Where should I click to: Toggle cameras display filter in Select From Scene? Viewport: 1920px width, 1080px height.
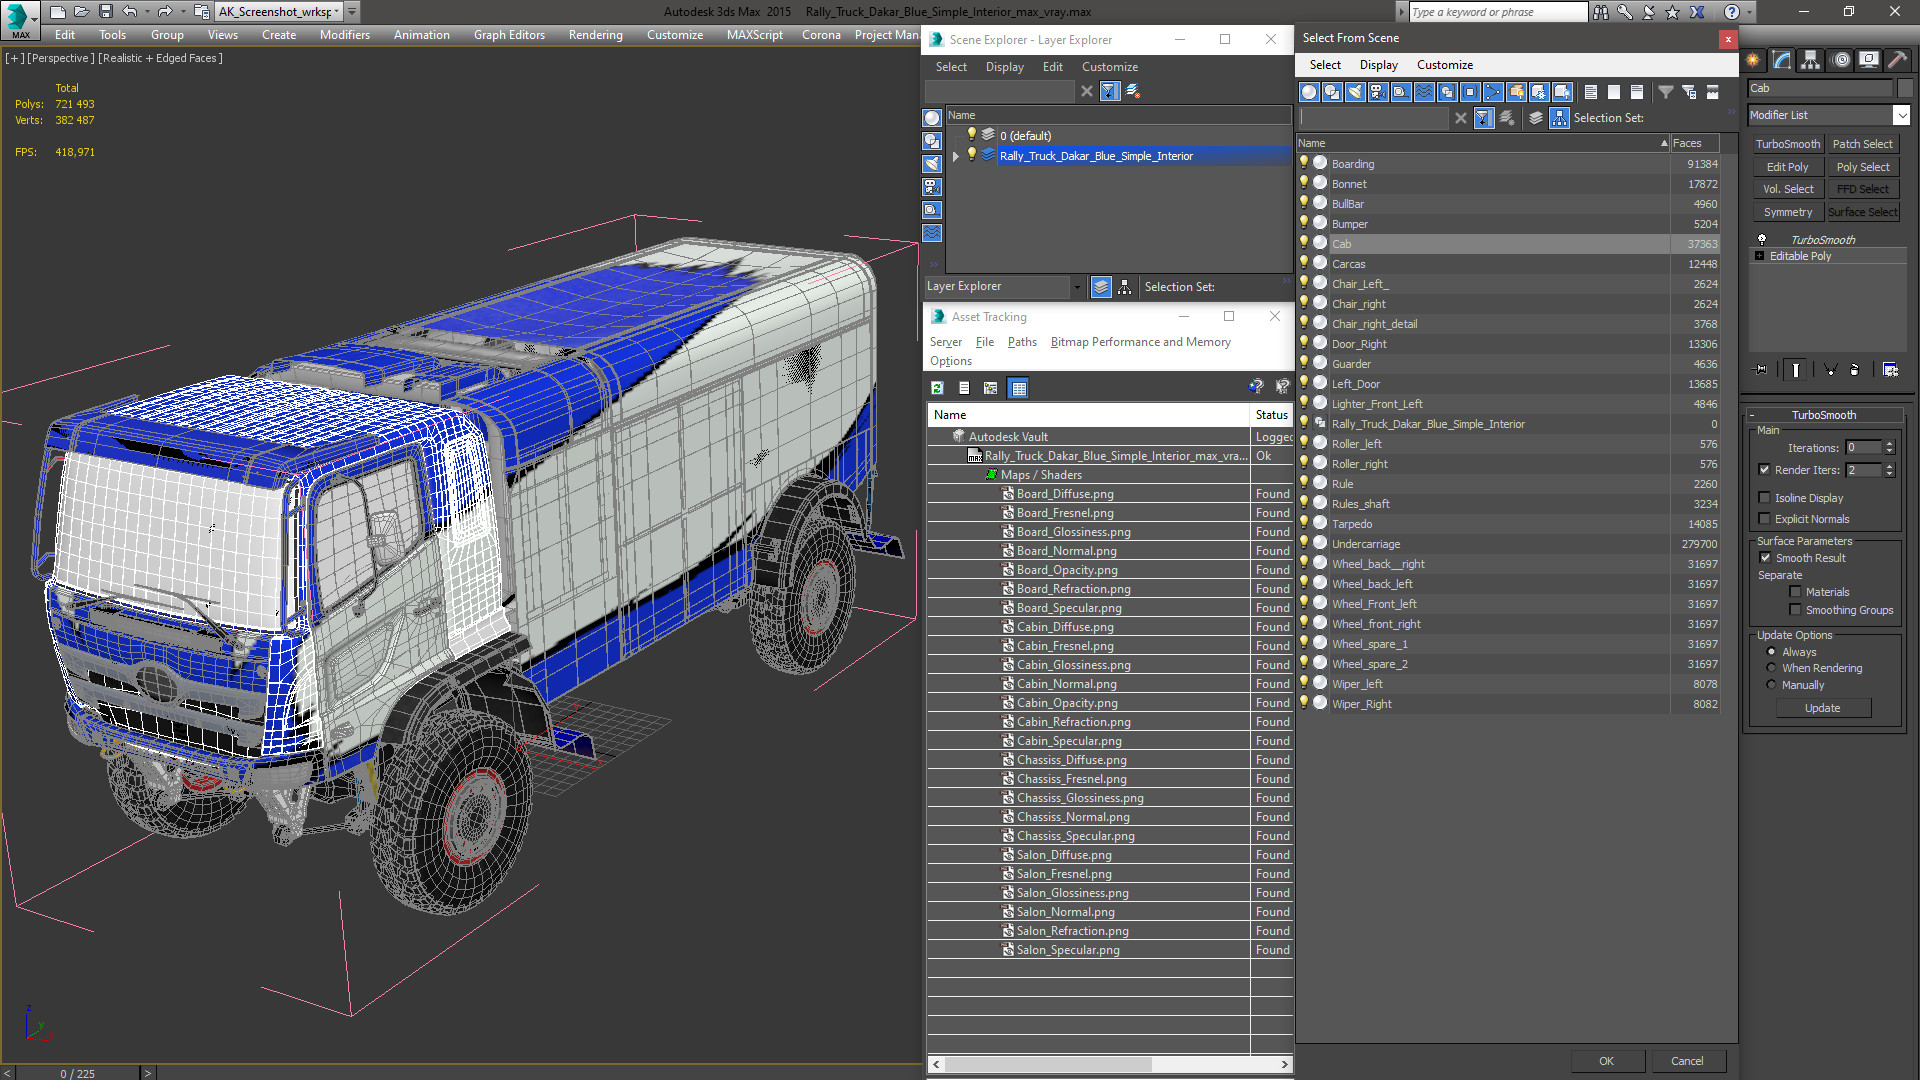point(1378,92)
